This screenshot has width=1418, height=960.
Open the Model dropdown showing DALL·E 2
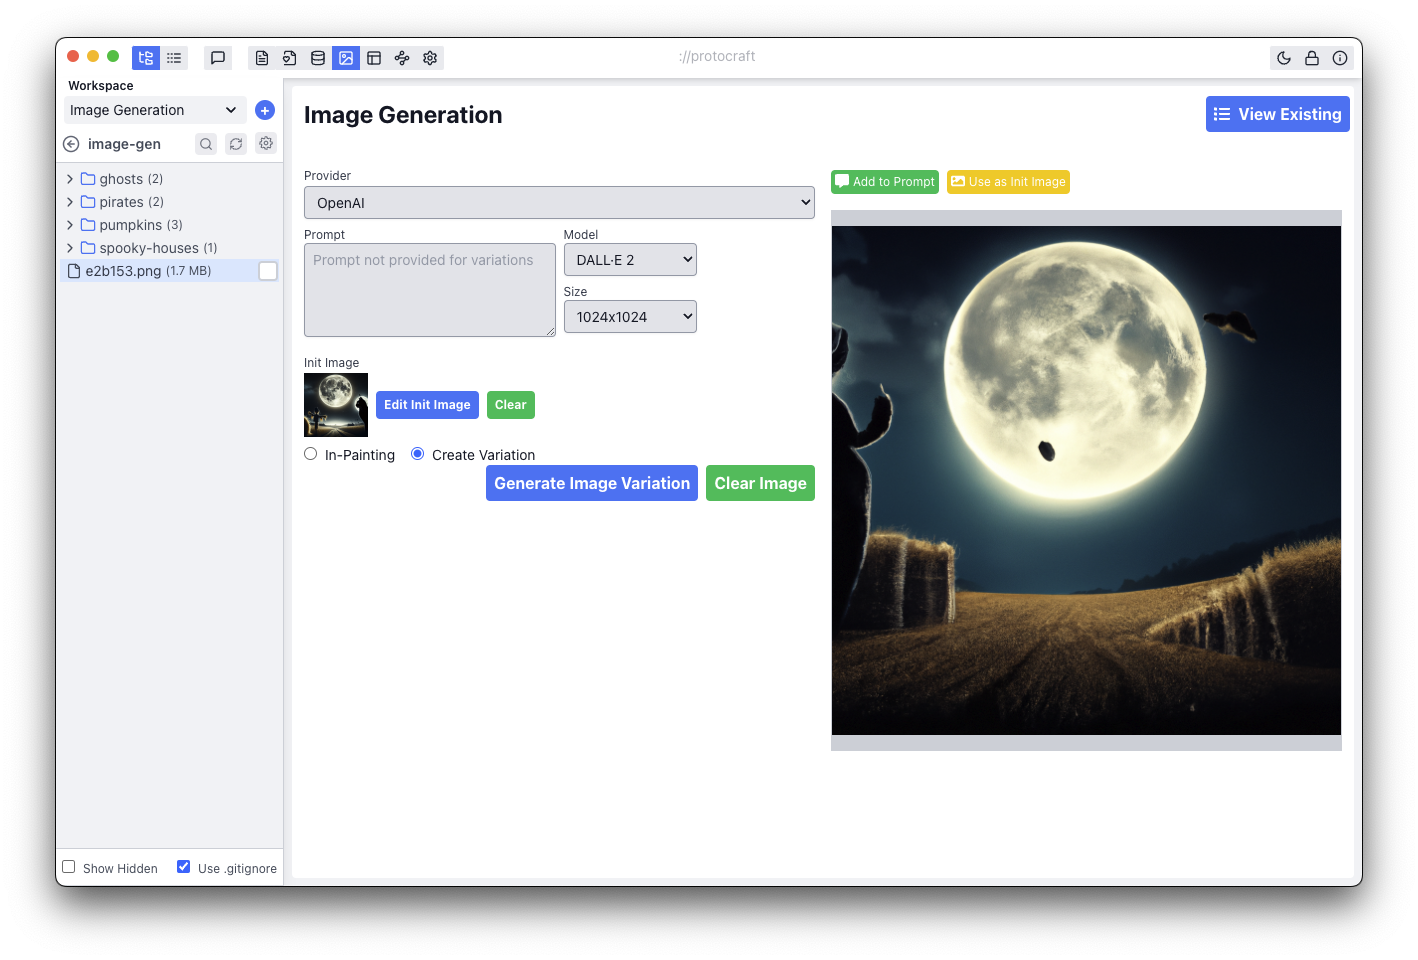tap(630, 260)
